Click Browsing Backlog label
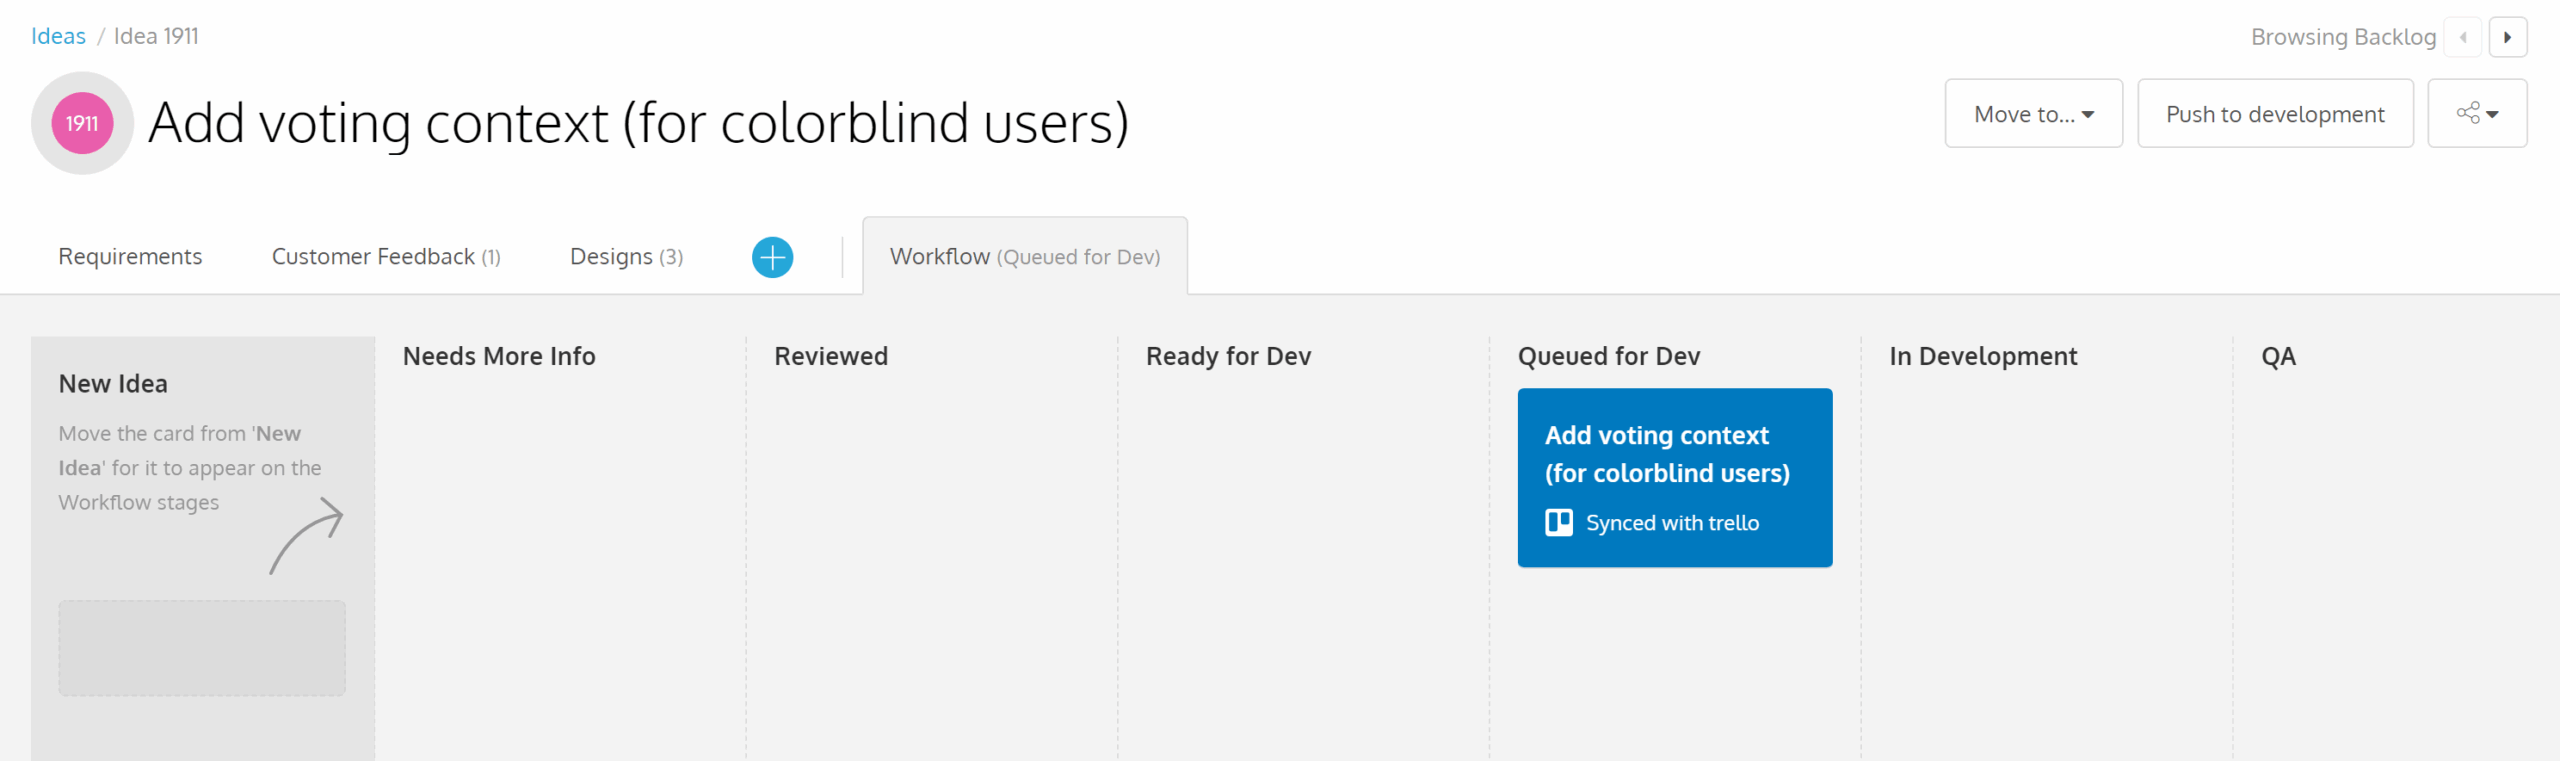 [x=2343, y=37]
